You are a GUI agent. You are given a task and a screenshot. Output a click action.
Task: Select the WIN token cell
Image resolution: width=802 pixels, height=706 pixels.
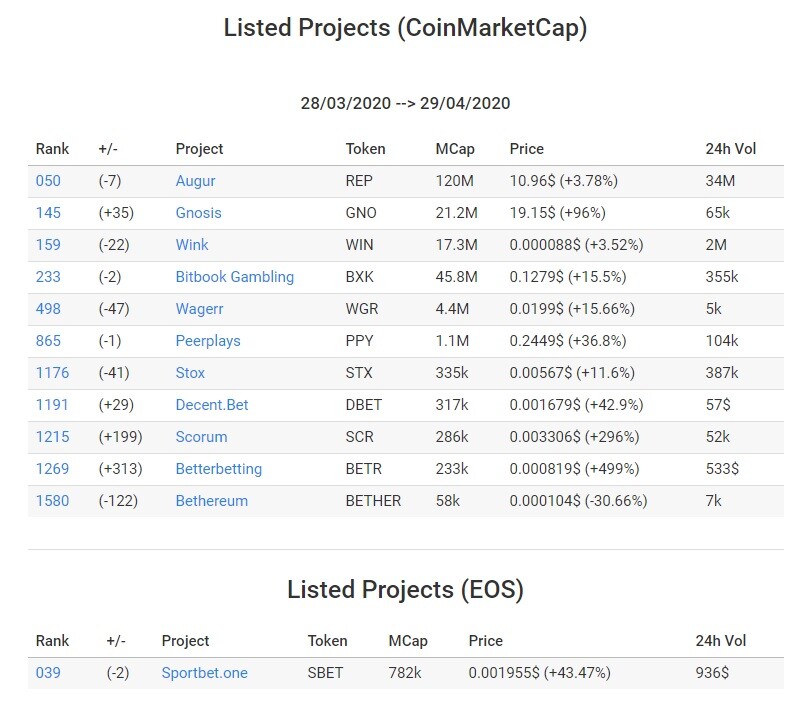pos(360,245)
